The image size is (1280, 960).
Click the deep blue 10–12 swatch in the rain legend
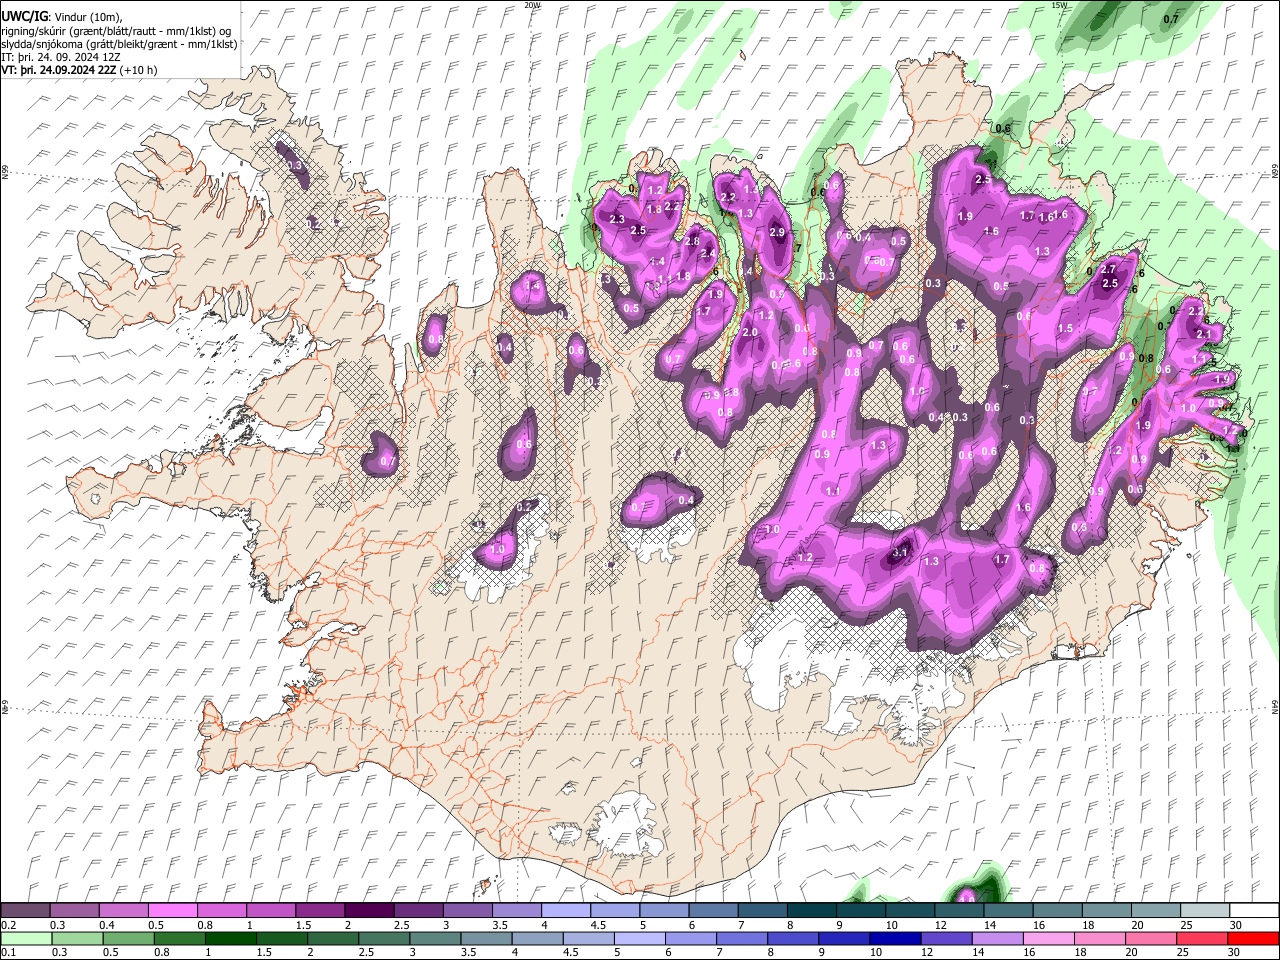coord(893,938)
